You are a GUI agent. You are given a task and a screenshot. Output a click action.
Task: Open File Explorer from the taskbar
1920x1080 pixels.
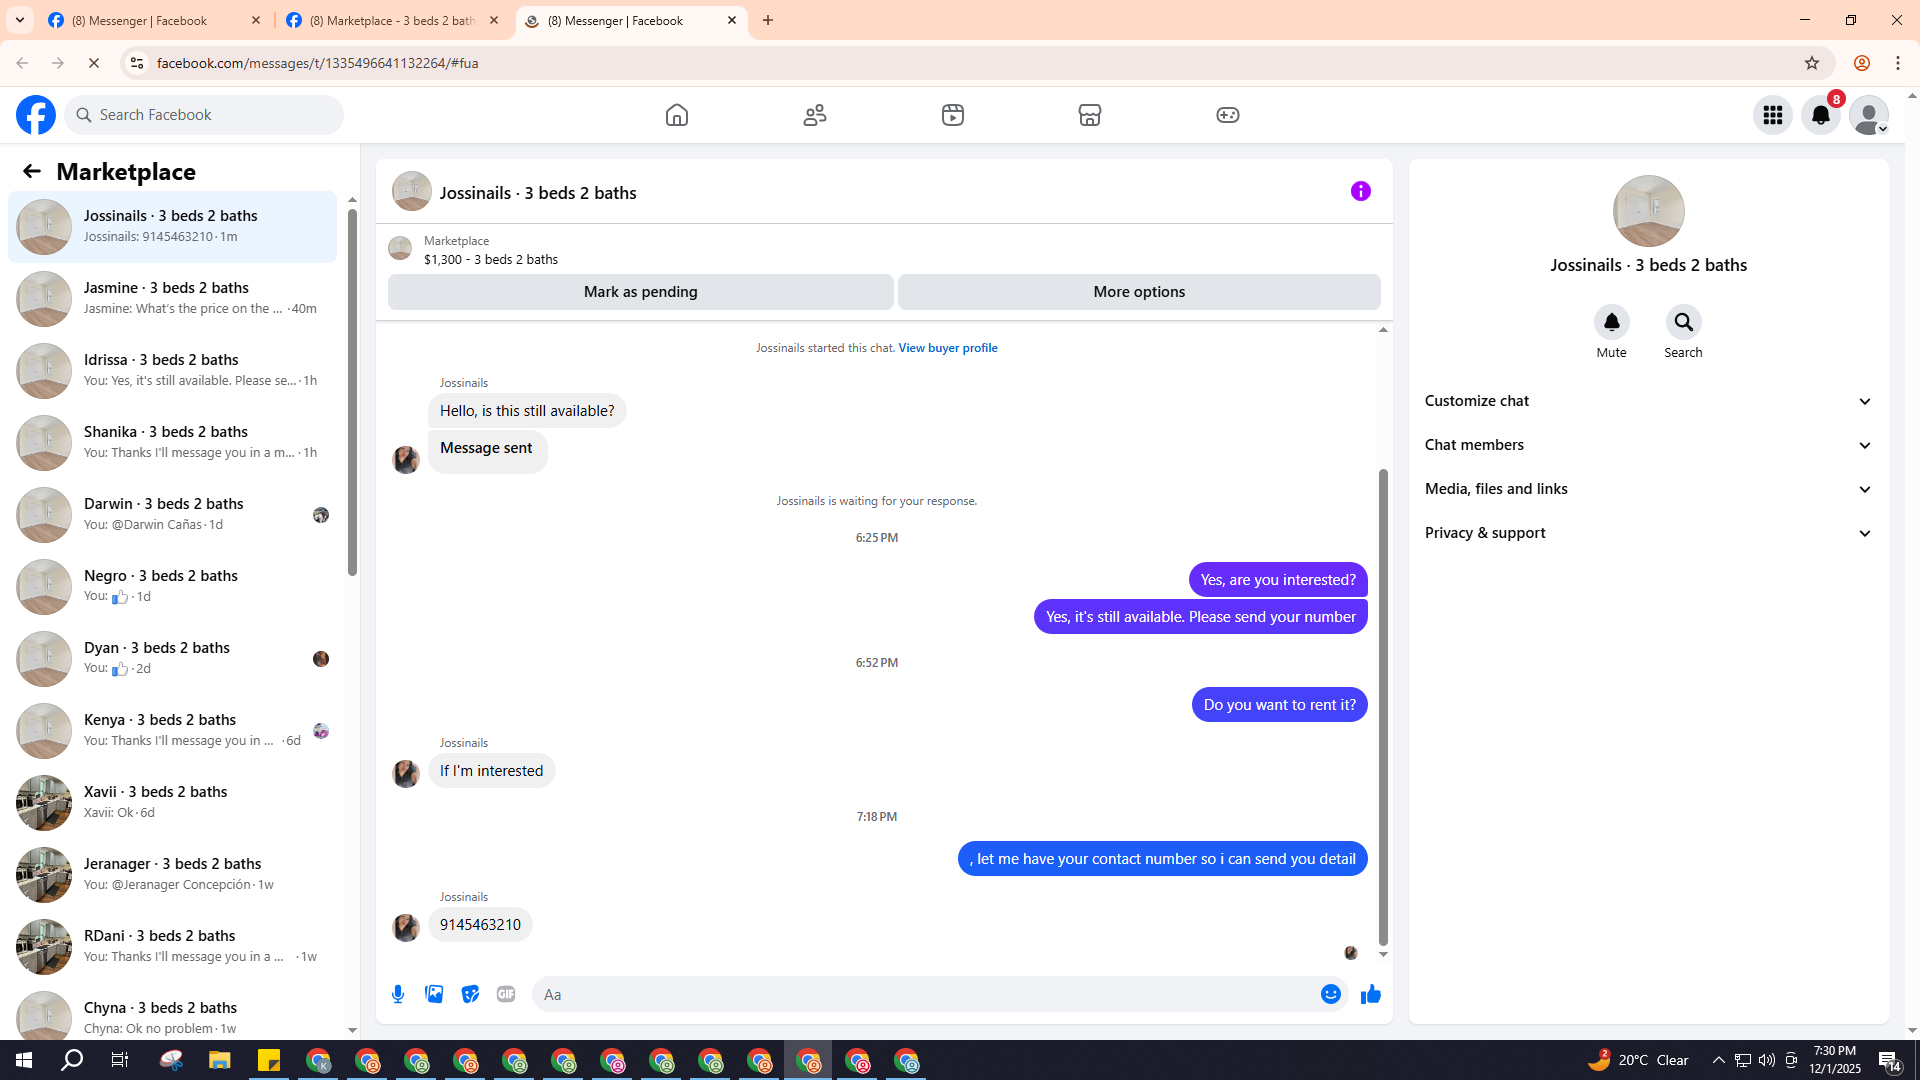pyautogui.click(x=220, y=1060)
